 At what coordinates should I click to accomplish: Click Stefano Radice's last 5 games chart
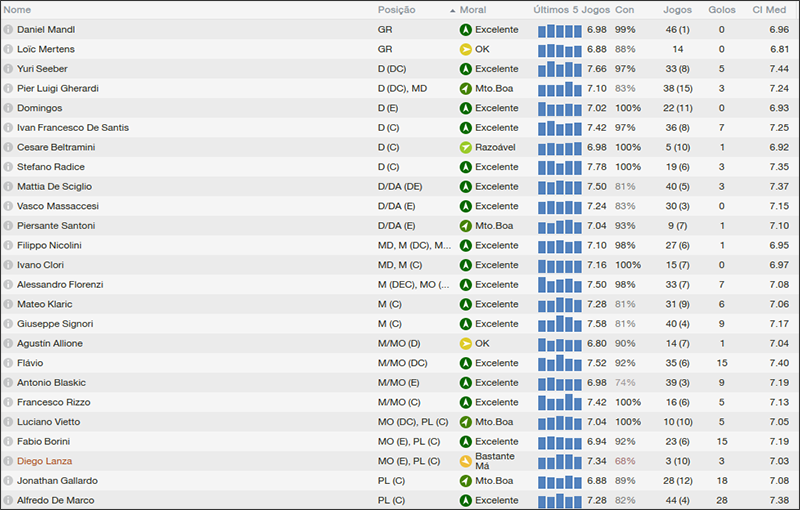(559, 167)
